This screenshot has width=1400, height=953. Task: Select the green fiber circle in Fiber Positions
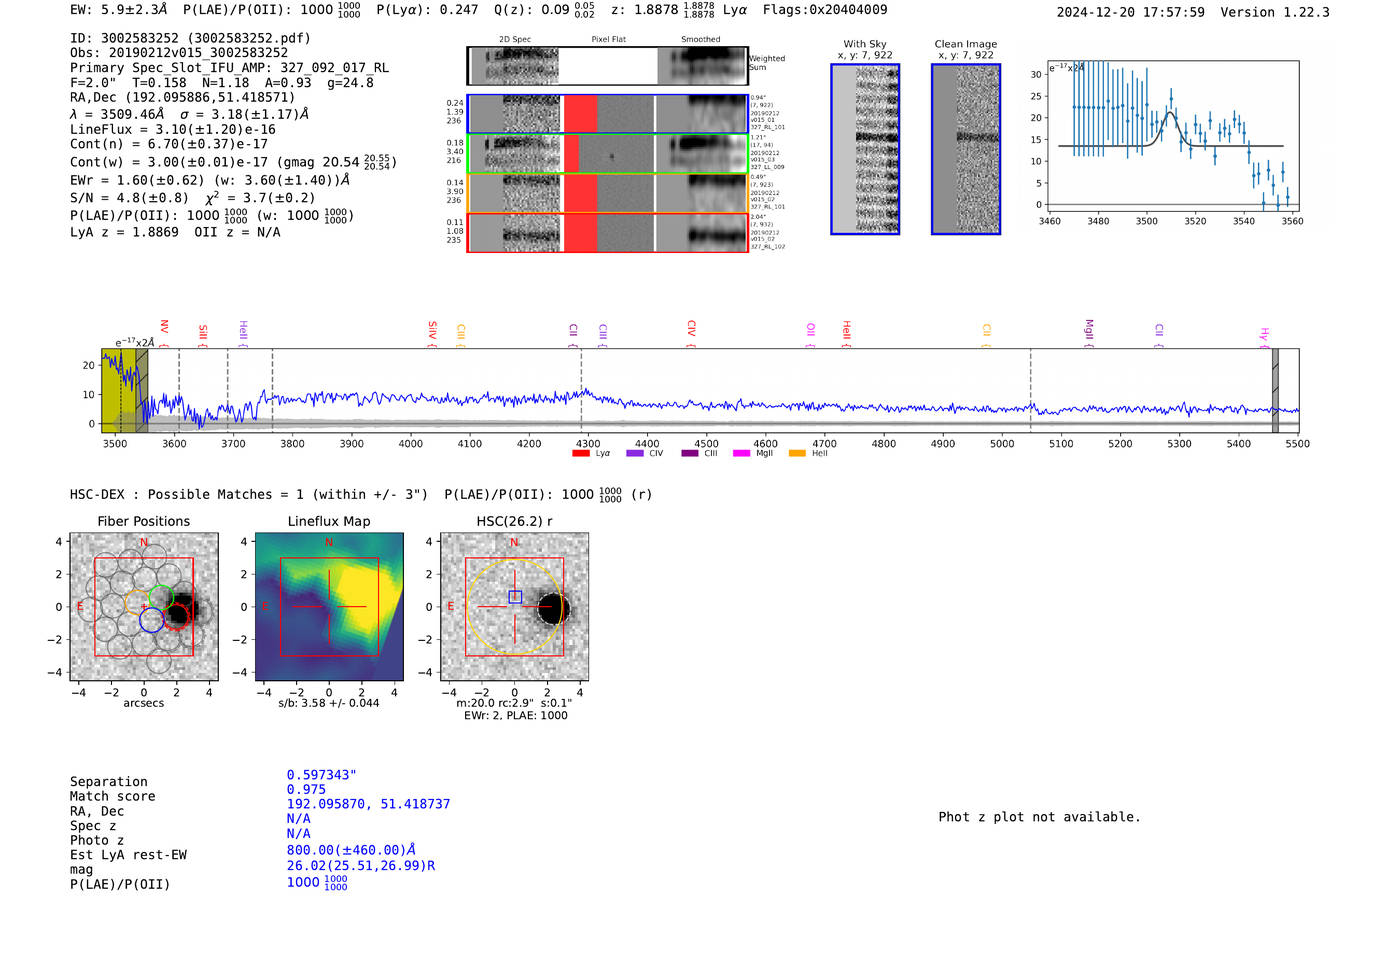point(161,598)
